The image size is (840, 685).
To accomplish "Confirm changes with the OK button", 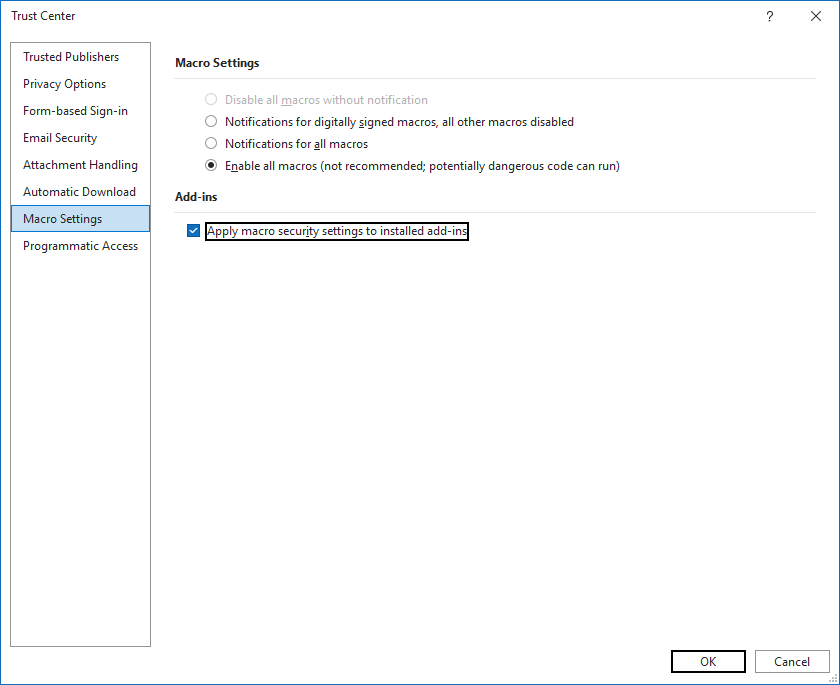I will pos(708,661).
